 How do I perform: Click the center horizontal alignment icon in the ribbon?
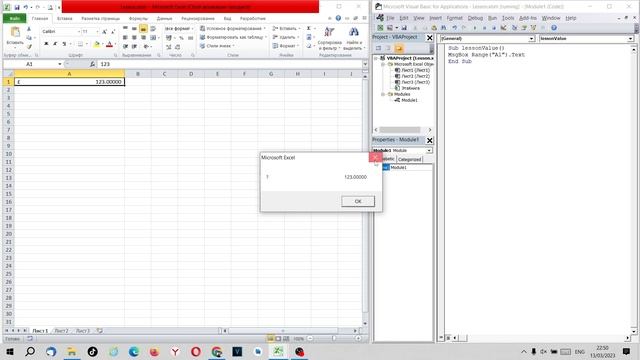pyautogui.click(x=134, y=38)
